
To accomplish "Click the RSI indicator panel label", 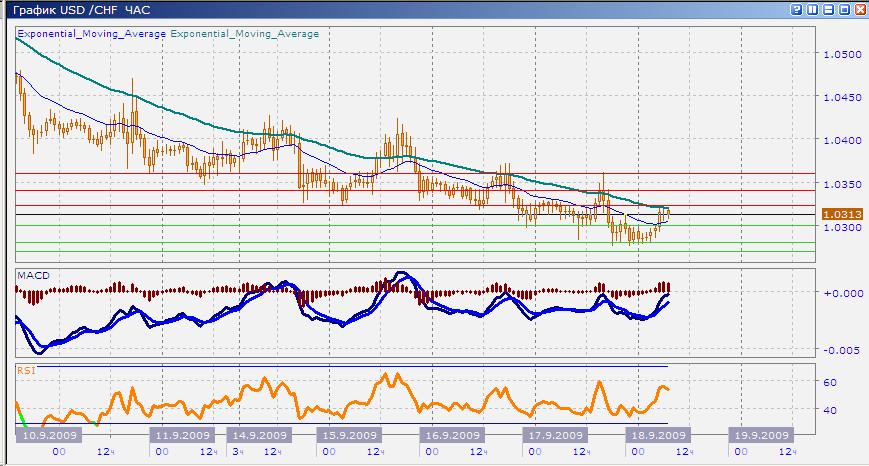I will pyautogui.click(x=26, y=370).
